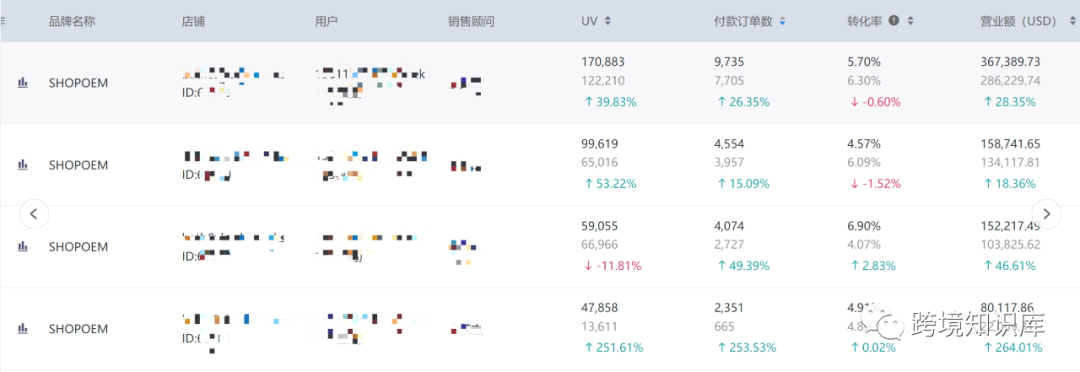The height and width of the screenshot is (372, 1080).
Task: Click first row SHOPOEM brand name
Action: point(79,83)
